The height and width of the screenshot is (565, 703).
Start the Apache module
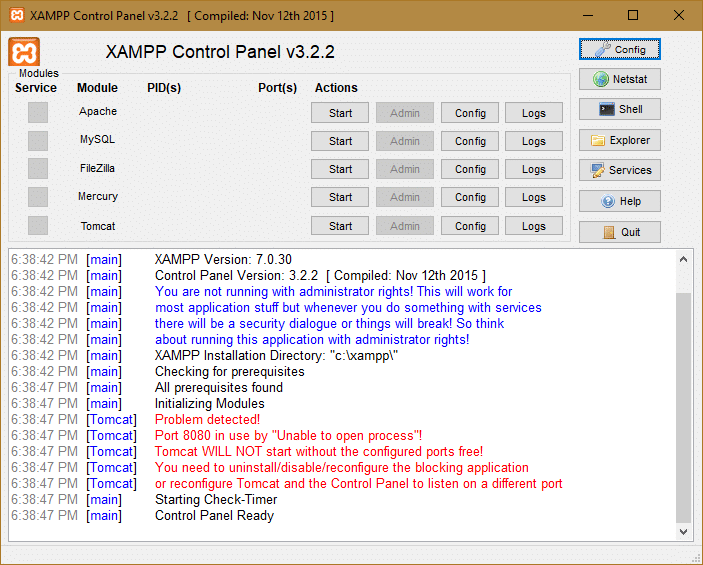(340, 113)
